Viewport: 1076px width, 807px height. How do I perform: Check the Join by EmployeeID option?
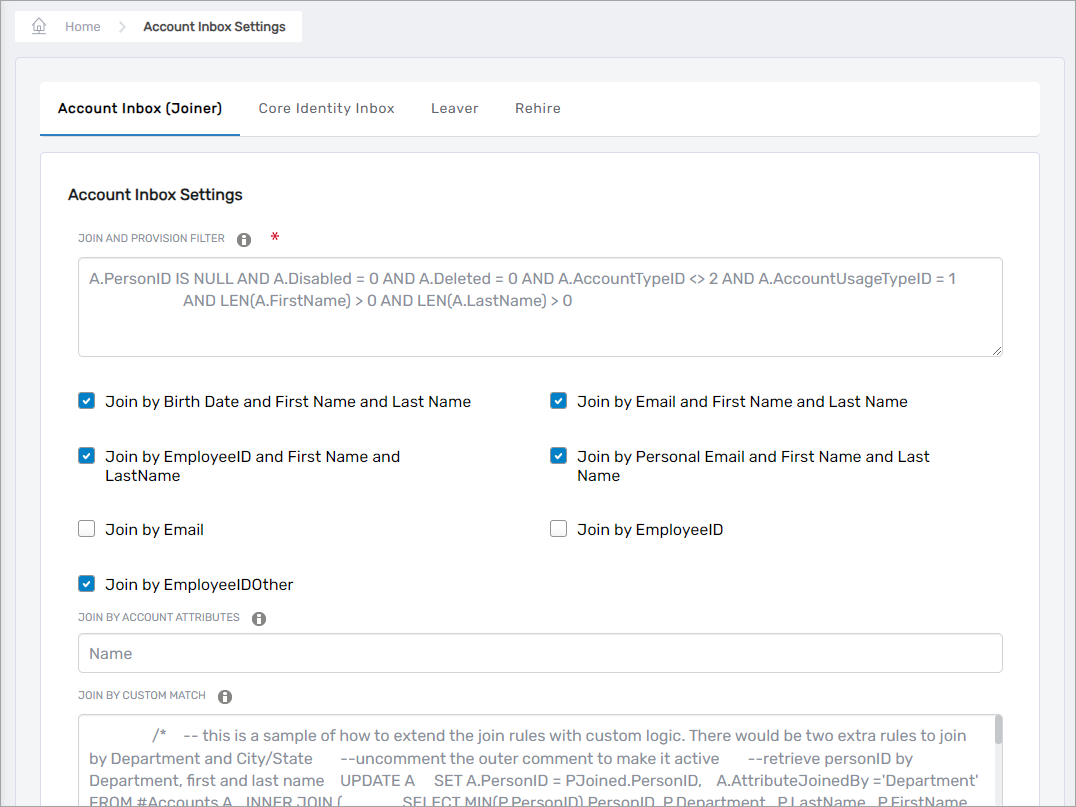point(559,529)
